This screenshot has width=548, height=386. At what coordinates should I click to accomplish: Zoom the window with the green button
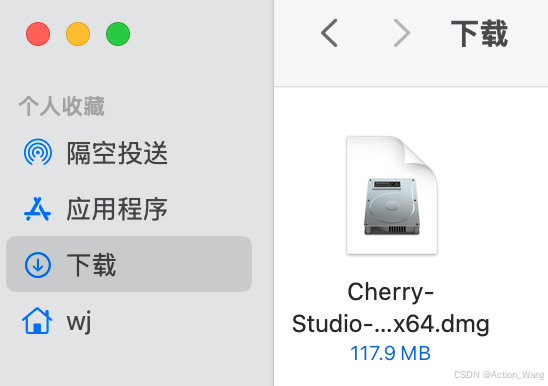coord(118,34)
